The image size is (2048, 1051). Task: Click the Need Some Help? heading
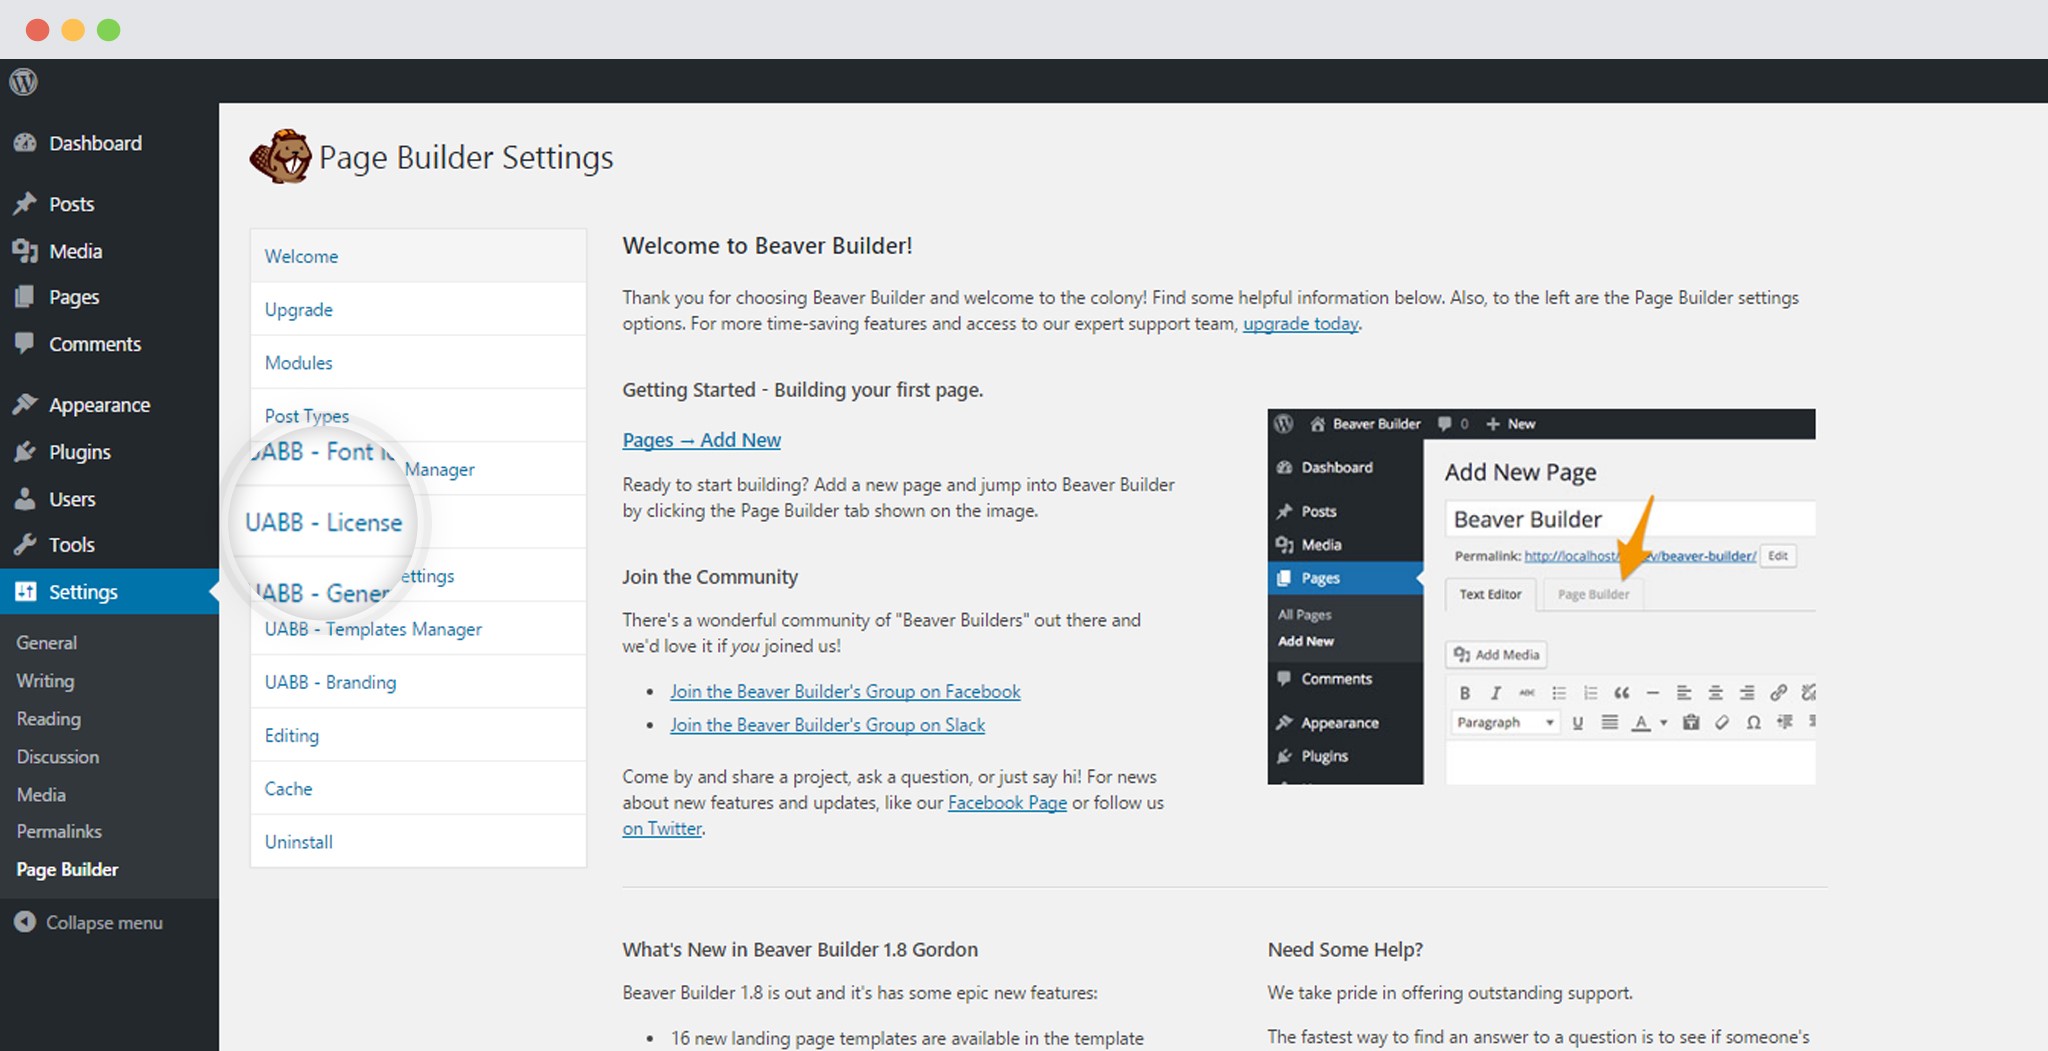pyautogui.click(x=1345, y=949)
